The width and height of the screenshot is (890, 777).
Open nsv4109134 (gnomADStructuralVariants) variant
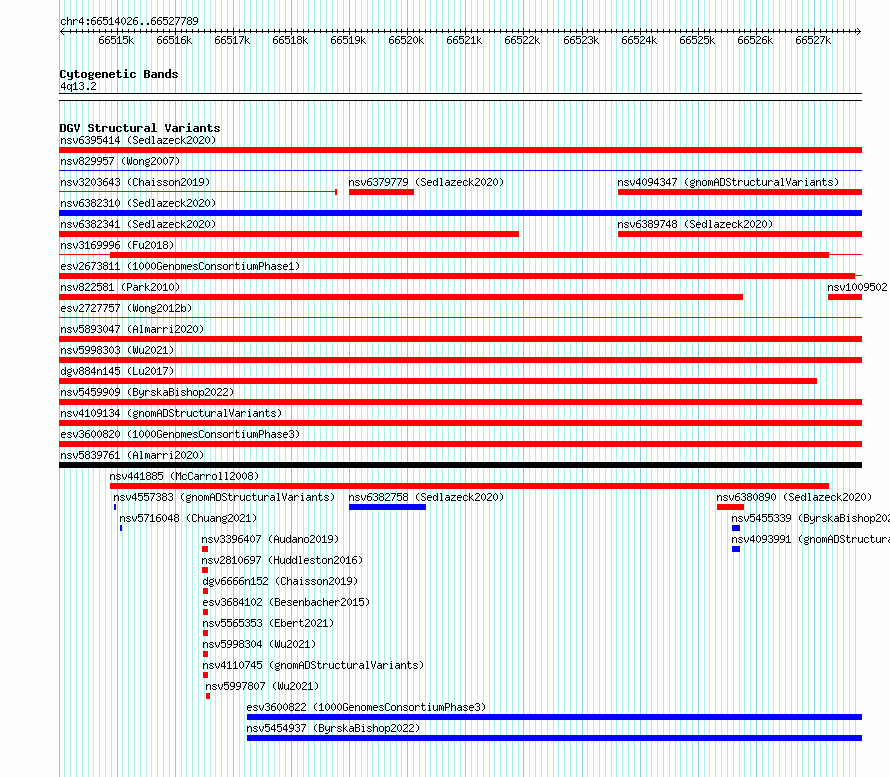(x=171, y=413)
